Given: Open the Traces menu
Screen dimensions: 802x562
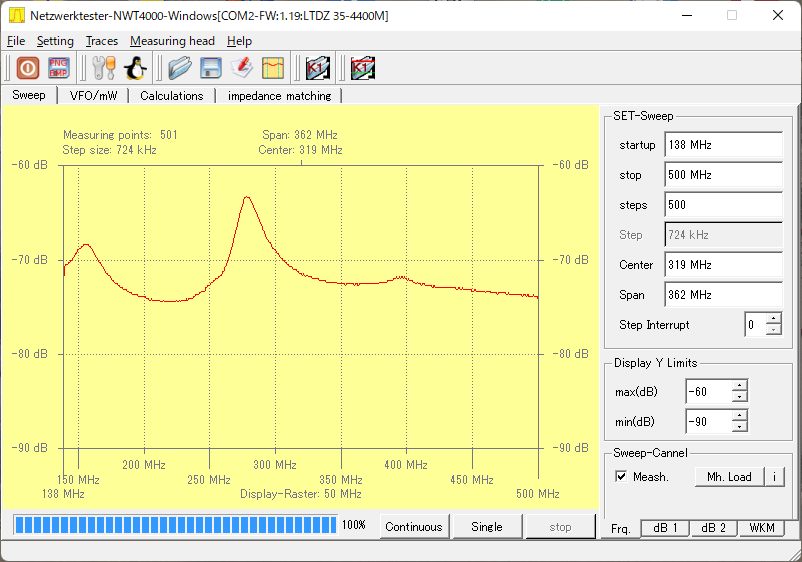Looking at the screenshot, I should [102, 41].
